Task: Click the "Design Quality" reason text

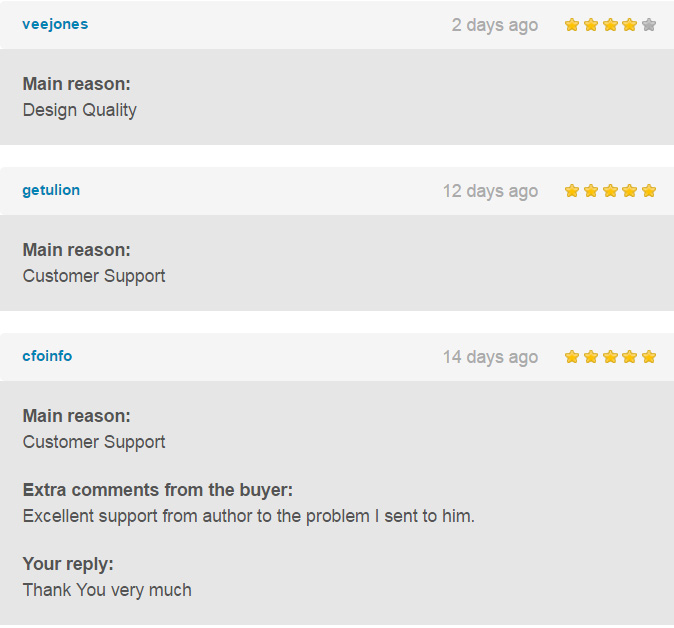Action: pos(80,110)
